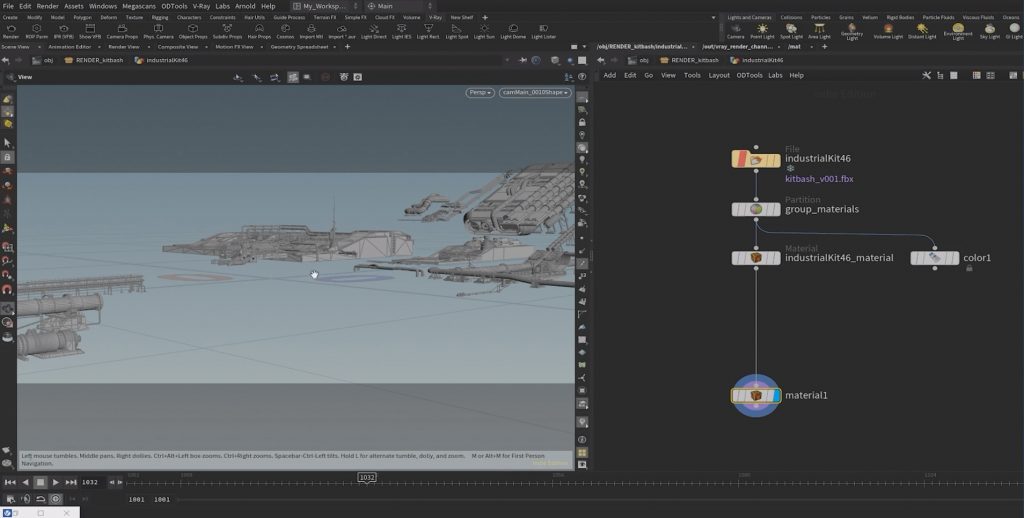
Task: Add a Sky Light from the shelf
Action: click(990, 29)
